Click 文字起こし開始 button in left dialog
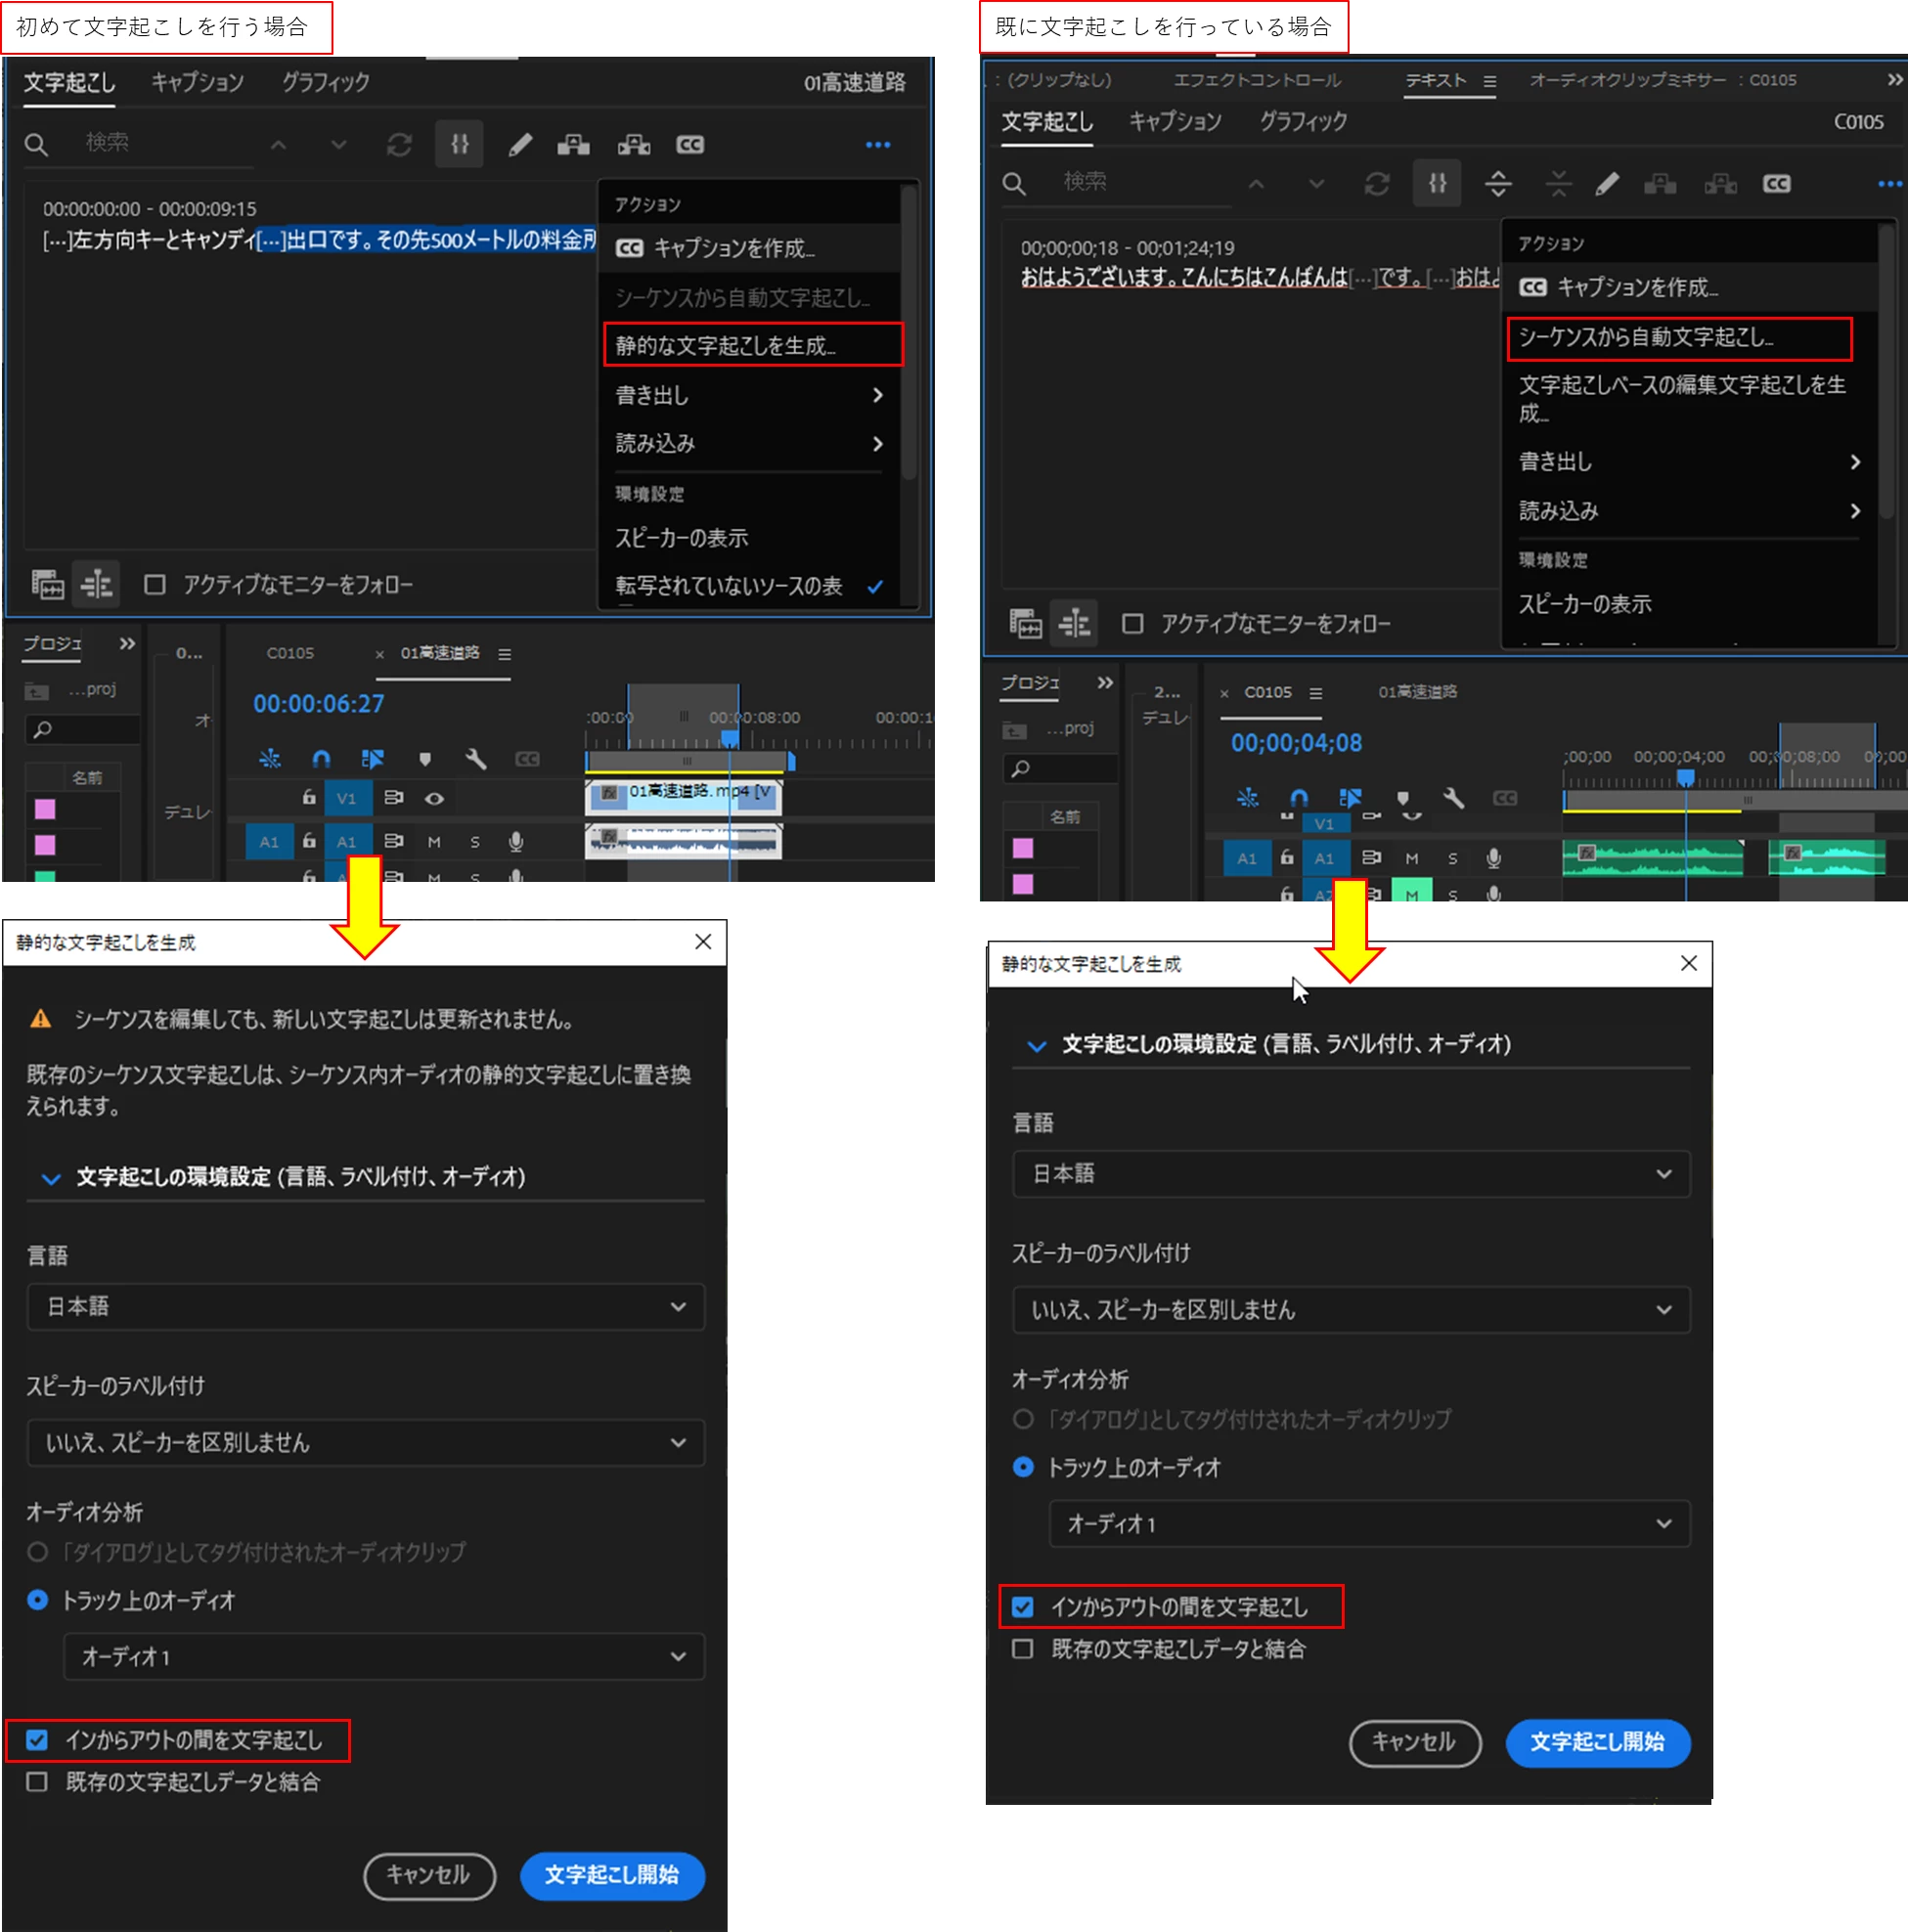The height and width of the screenshot is (1932, 1908). (612, 1875)
